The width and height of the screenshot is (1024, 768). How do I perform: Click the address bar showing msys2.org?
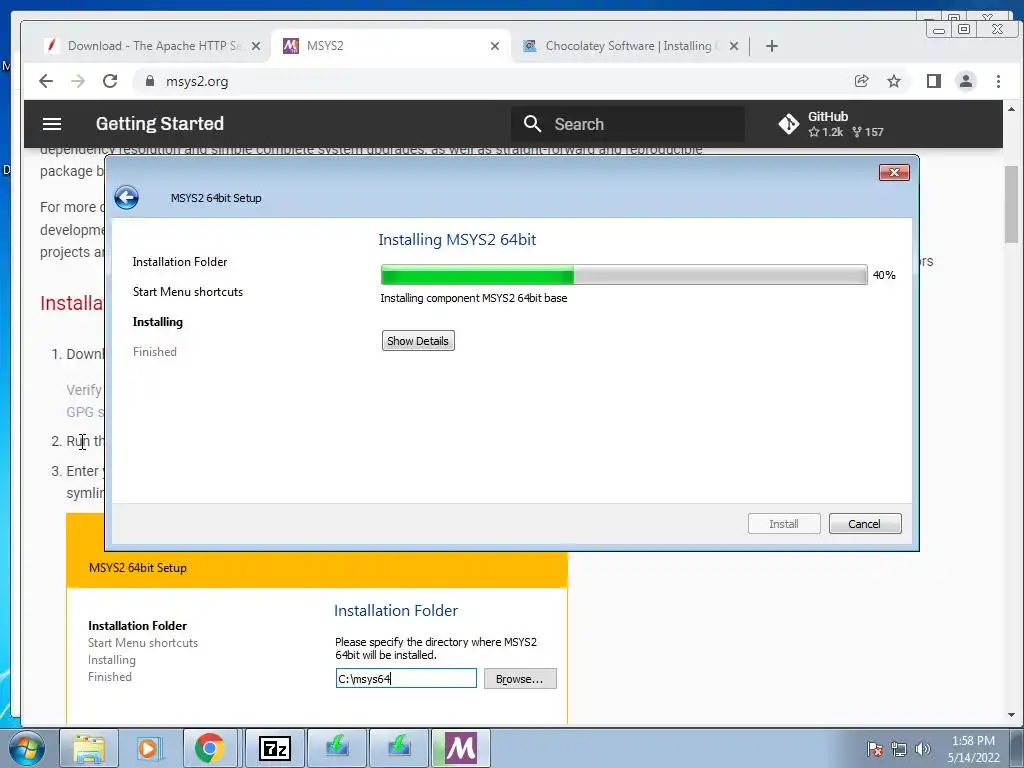click(x=490, y=81)
